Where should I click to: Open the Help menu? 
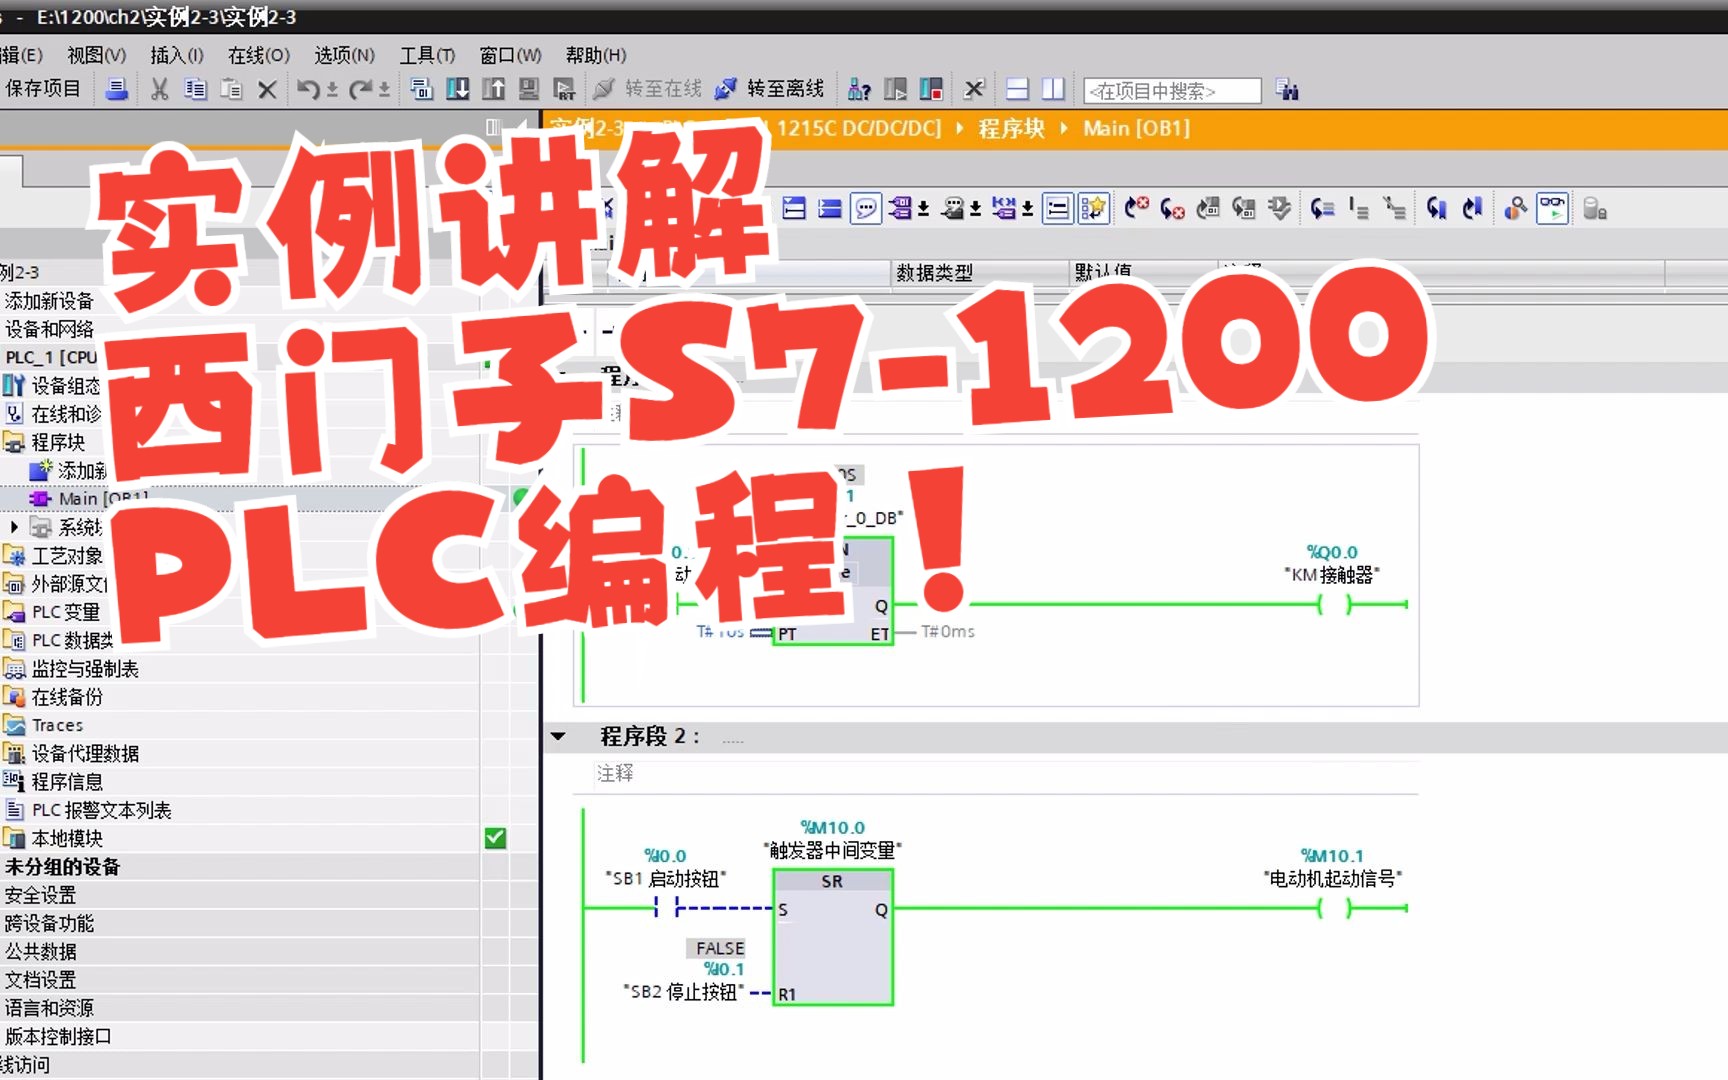[x=596, y=55]
